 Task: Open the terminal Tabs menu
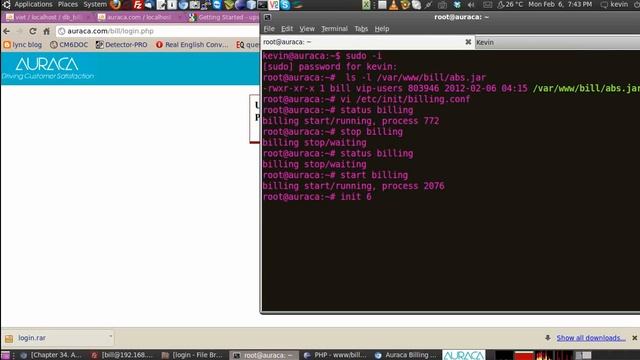point(361,29)
